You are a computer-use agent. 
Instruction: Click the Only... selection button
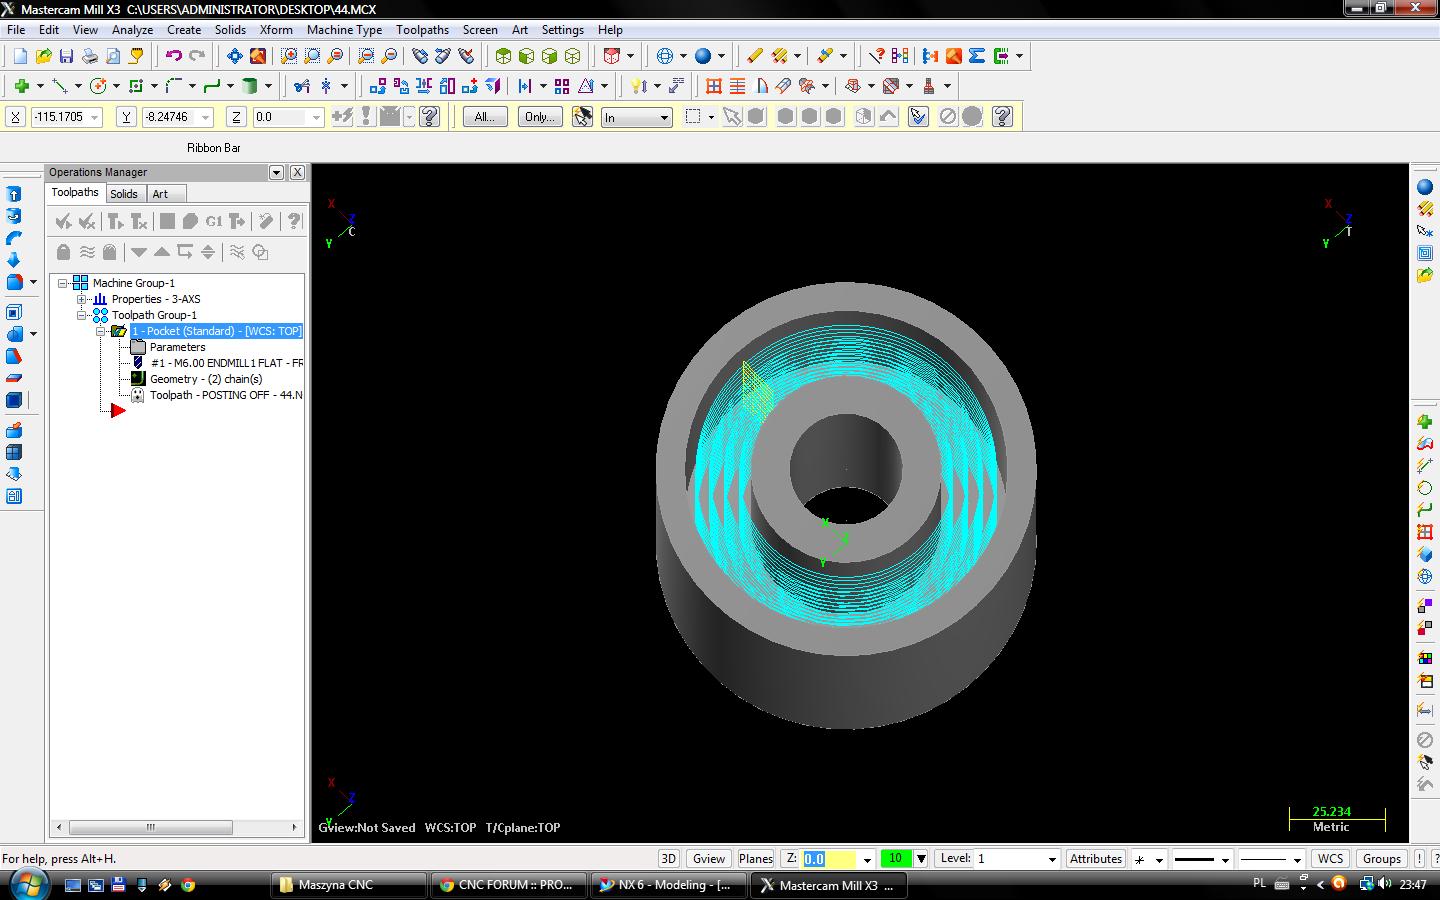point(540,117)
